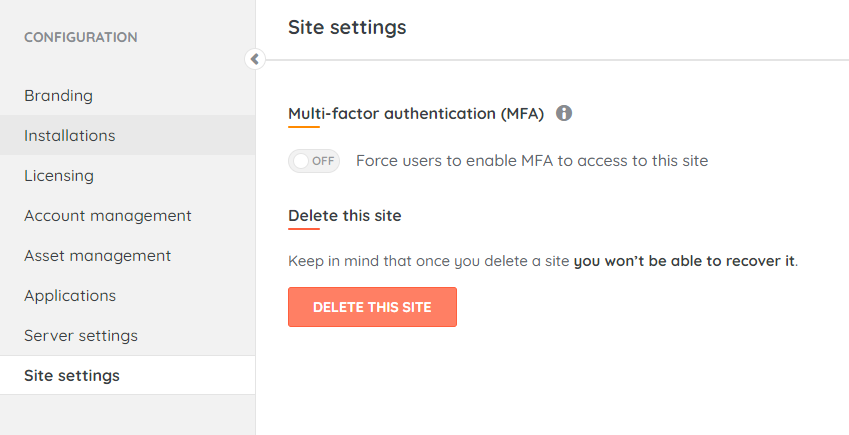This screenshot has width=849, height=435.
Task: Click the CONFIGURATION sidebar header
Action: click(x=81, y=37)
